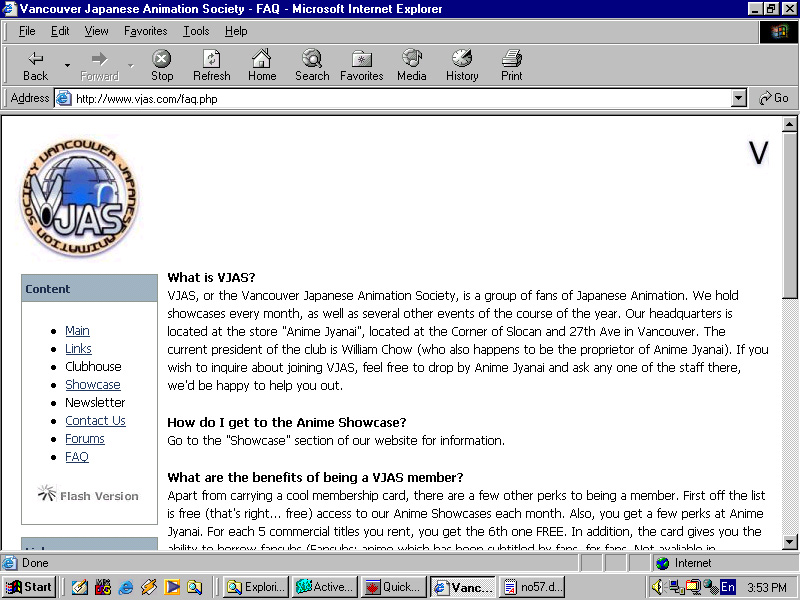The height and width of the screenshot is (600, 800).
Task: Click the Content sidebar header
Action: point(89,288)
